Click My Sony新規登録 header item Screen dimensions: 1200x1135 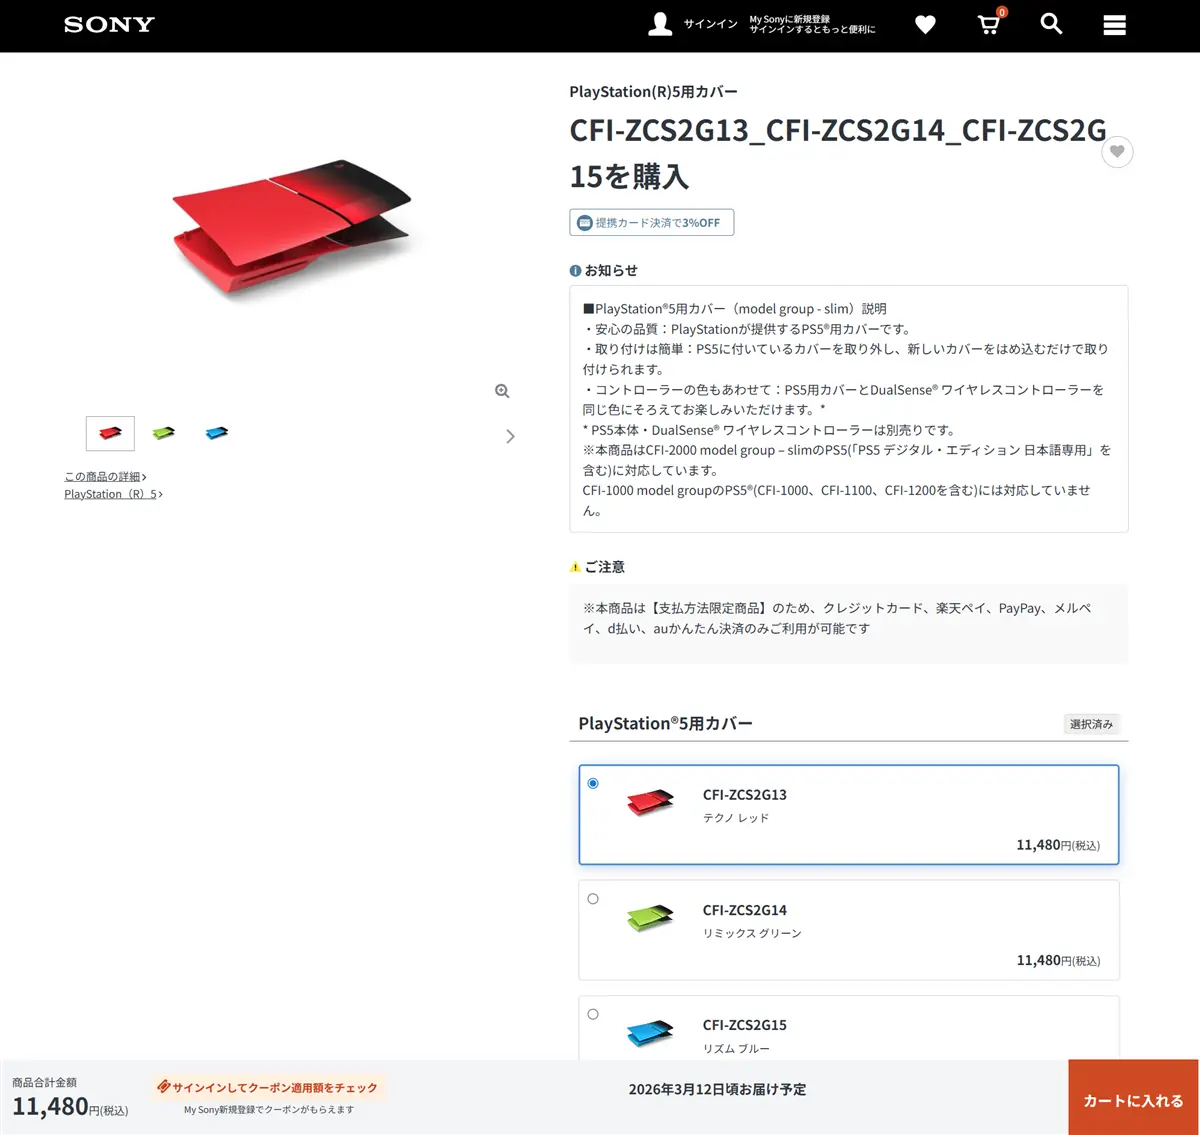[811, 25]
